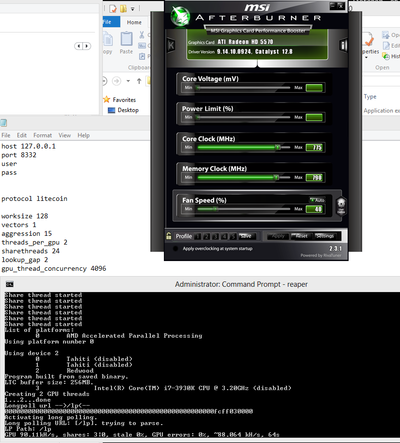Image resolution: width=400 pixels, height=443 pixels.
Task: Click the Core Voltage slider track
Action: click(x=244, y=88)
